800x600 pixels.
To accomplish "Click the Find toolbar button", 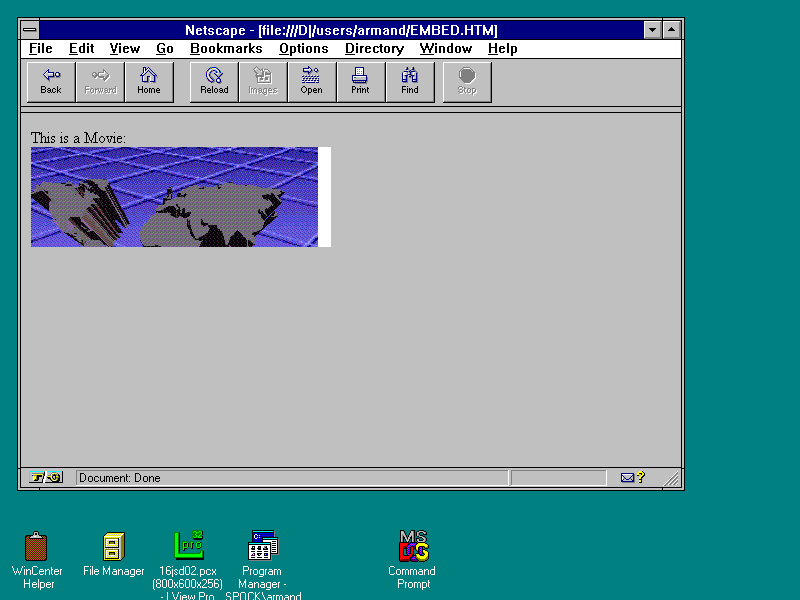I will pyautogui.click(x=410, y=82).
